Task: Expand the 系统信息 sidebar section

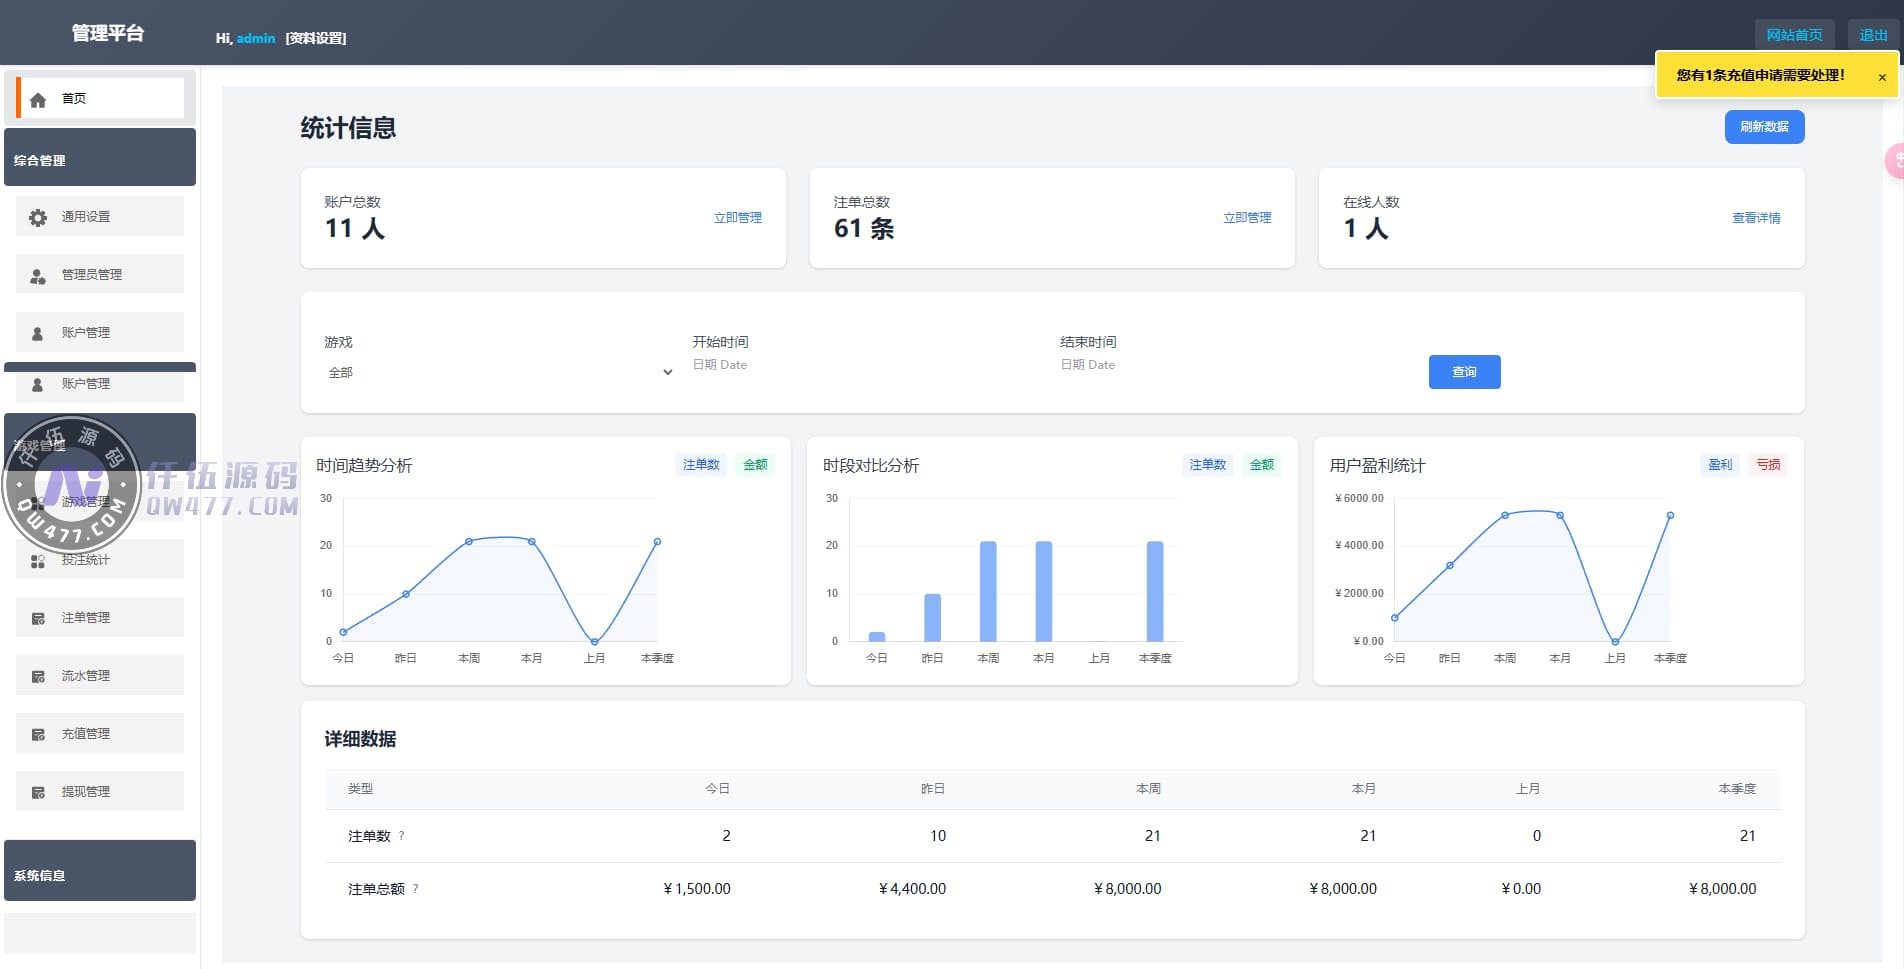Action: (100, 873)
